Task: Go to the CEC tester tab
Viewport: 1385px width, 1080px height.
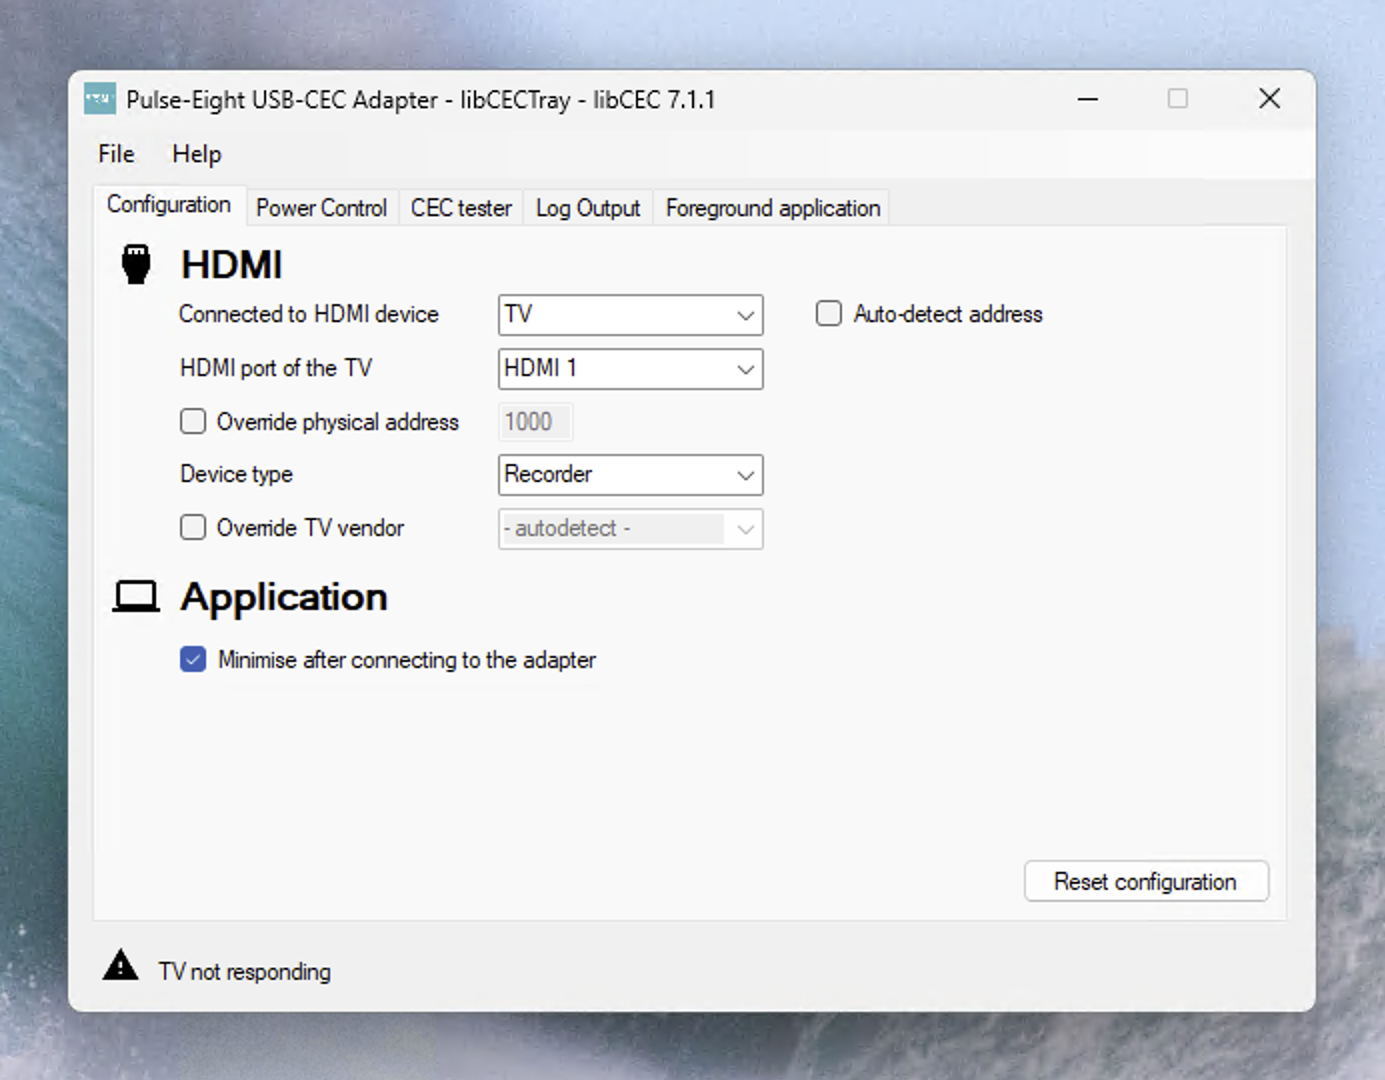Action: click(461, 208)
